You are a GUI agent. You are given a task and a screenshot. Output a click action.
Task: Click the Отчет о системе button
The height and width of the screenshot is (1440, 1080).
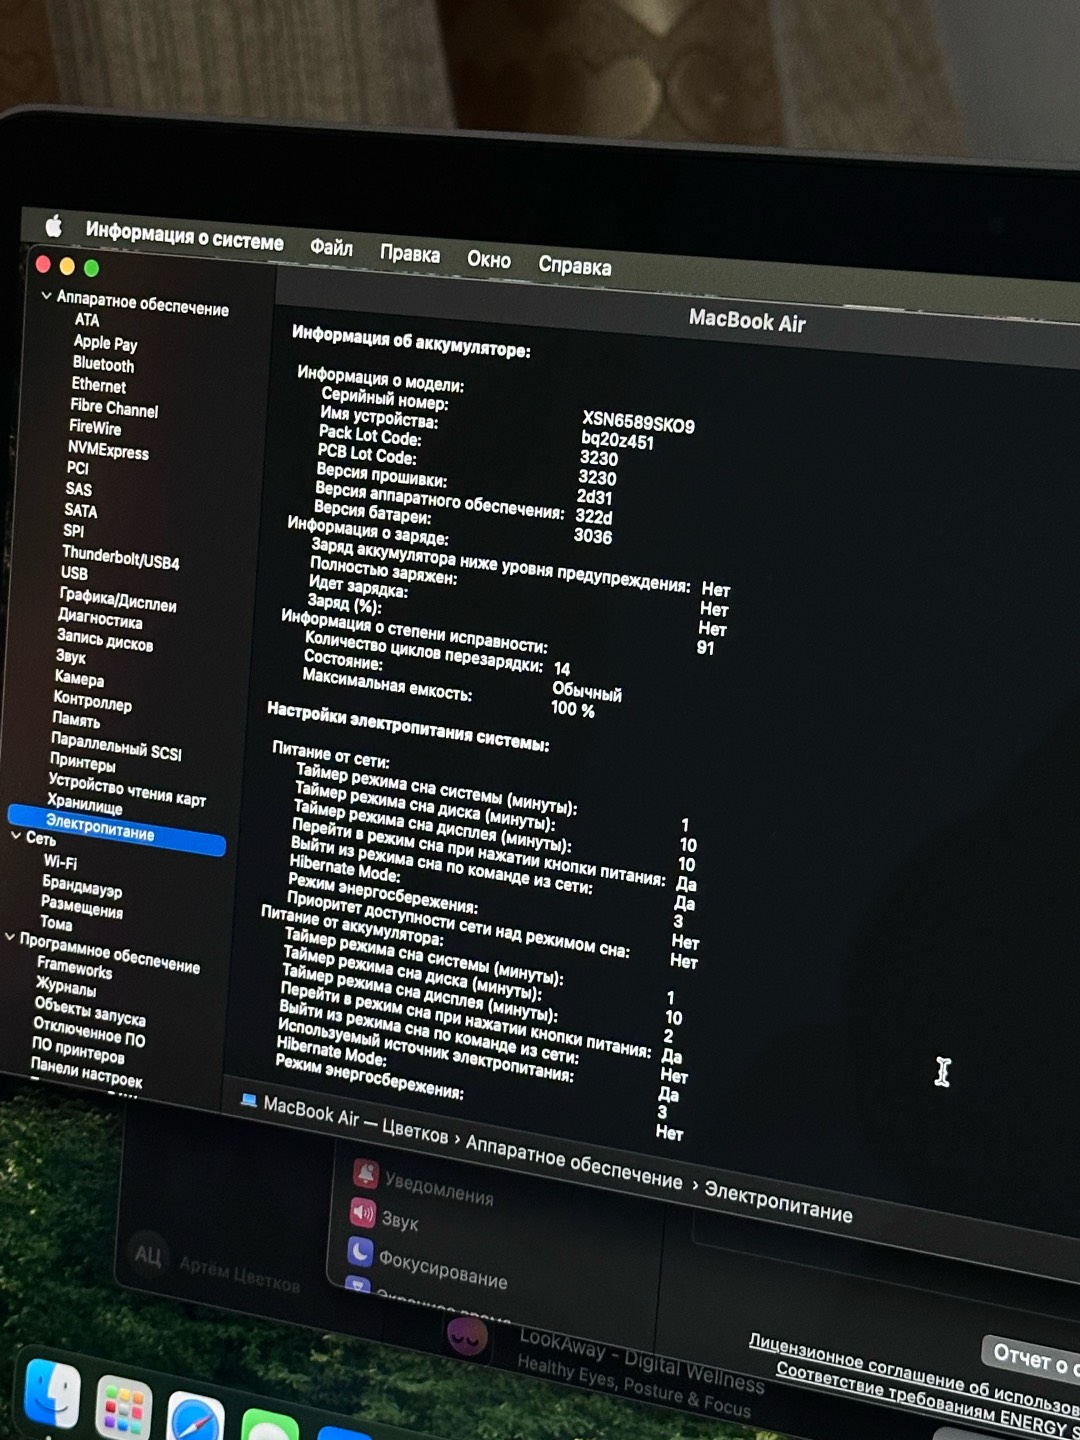(x=1031, y=1358)
